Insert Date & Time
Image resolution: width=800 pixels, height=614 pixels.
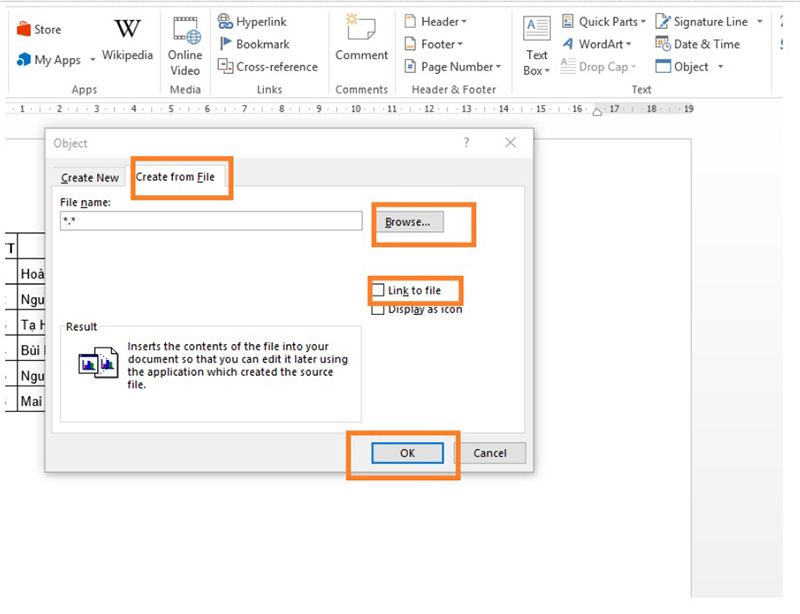click(697, 44)
